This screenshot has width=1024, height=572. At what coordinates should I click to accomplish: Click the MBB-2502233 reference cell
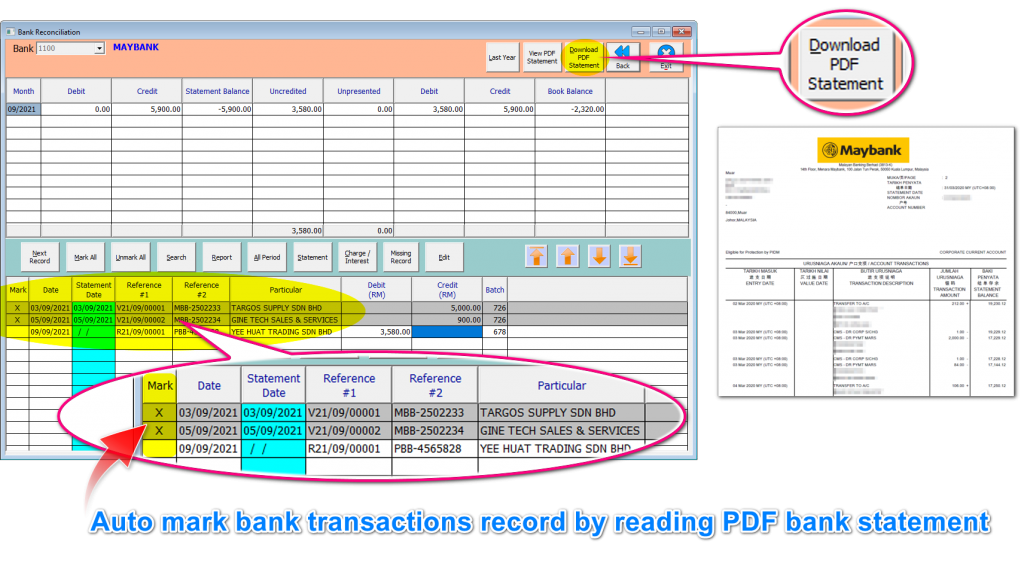201,308
